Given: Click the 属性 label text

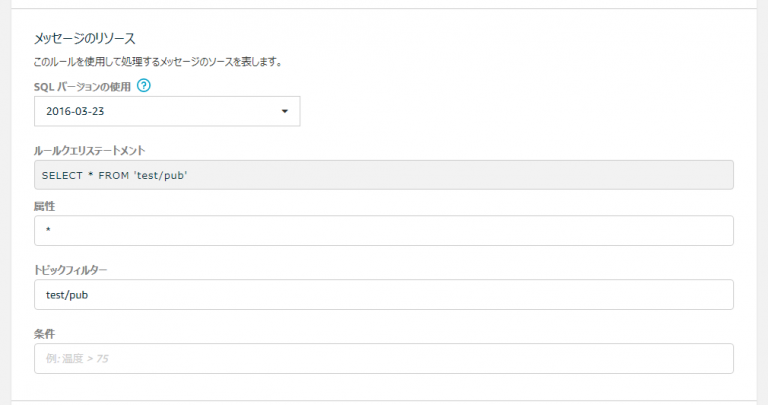Looking at the screenshot, I should (x=44, y=206).
